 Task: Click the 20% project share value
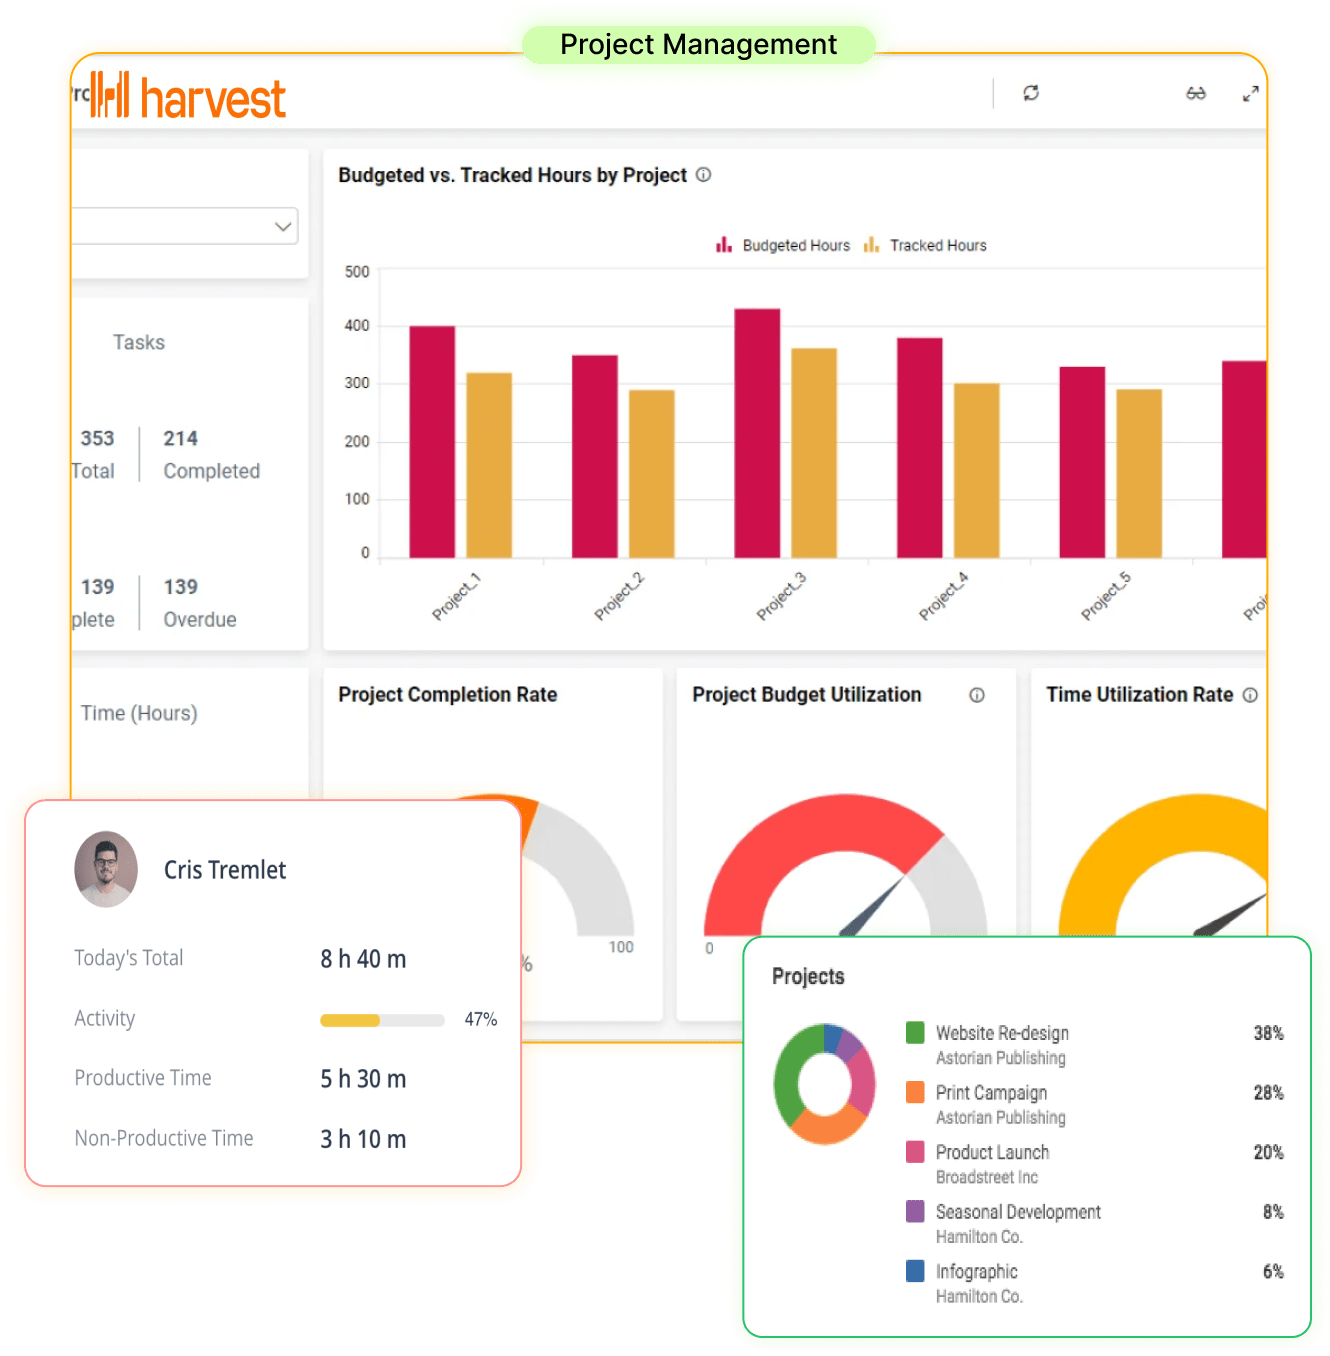click(1269, 1152)
